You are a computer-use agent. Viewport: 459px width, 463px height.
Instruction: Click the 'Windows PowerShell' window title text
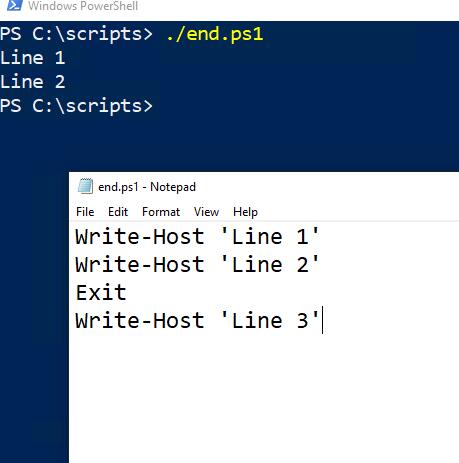point(83,6)
